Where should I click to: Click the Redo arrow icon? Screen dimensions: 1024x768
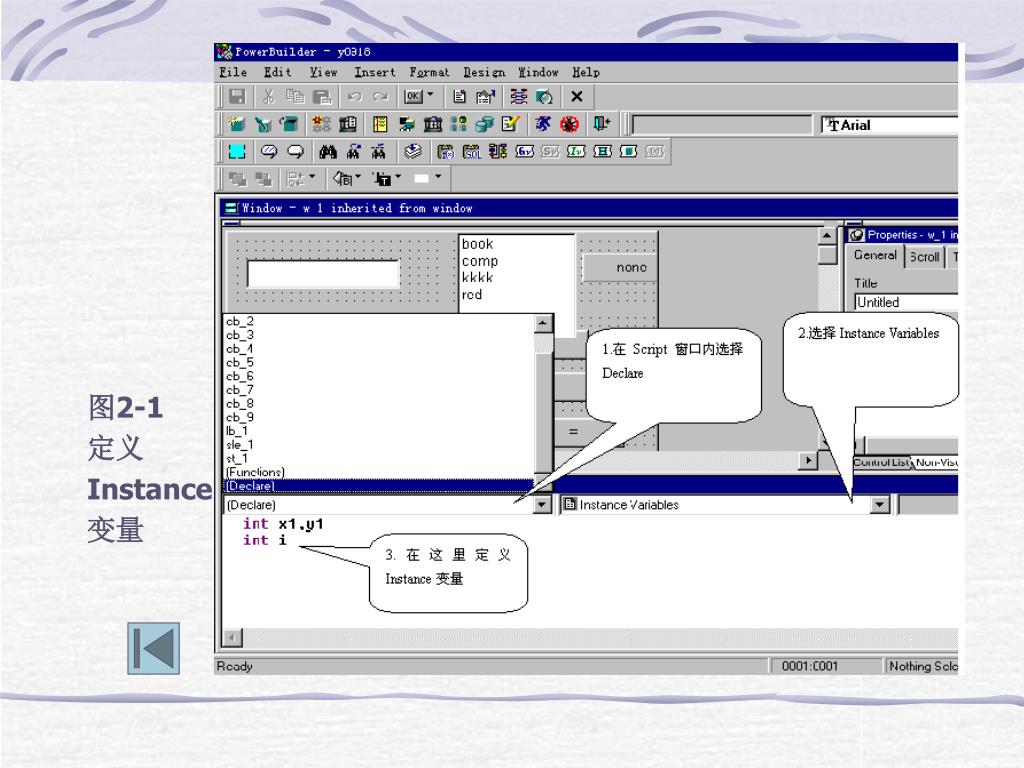pos(381,97)
